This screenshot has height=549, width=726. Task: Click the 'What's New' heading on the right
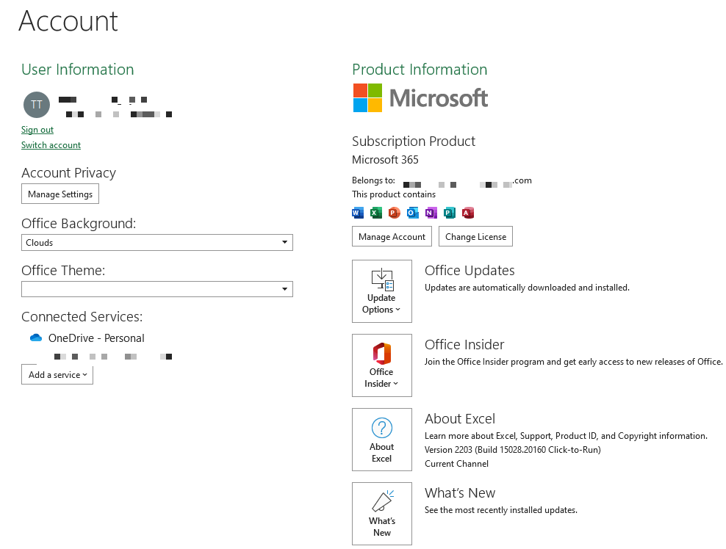460,493
